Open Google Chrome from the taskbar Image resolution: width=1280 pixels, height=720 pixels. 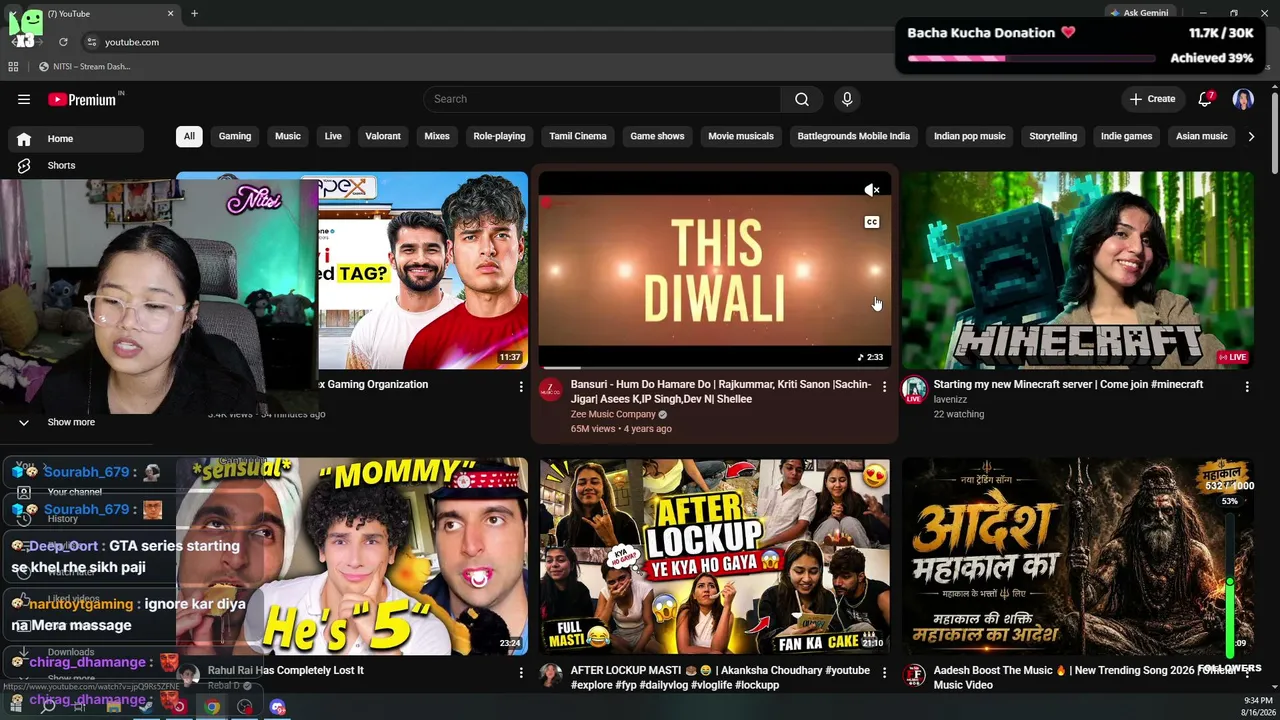(212, 707)
